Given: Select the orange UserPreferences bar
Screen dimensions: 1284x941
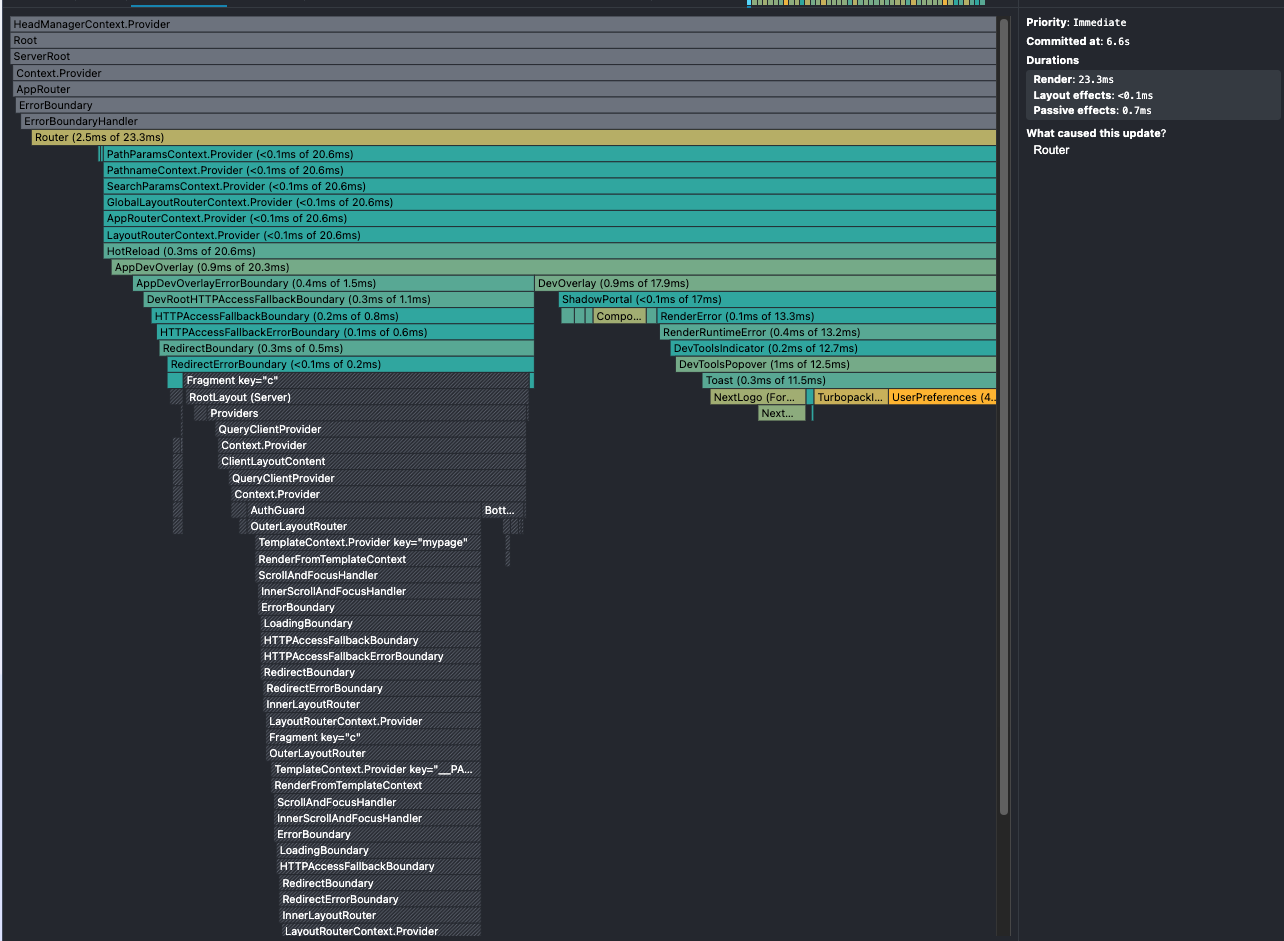Looking at the screenshot, I should click(x=942, y=397).
